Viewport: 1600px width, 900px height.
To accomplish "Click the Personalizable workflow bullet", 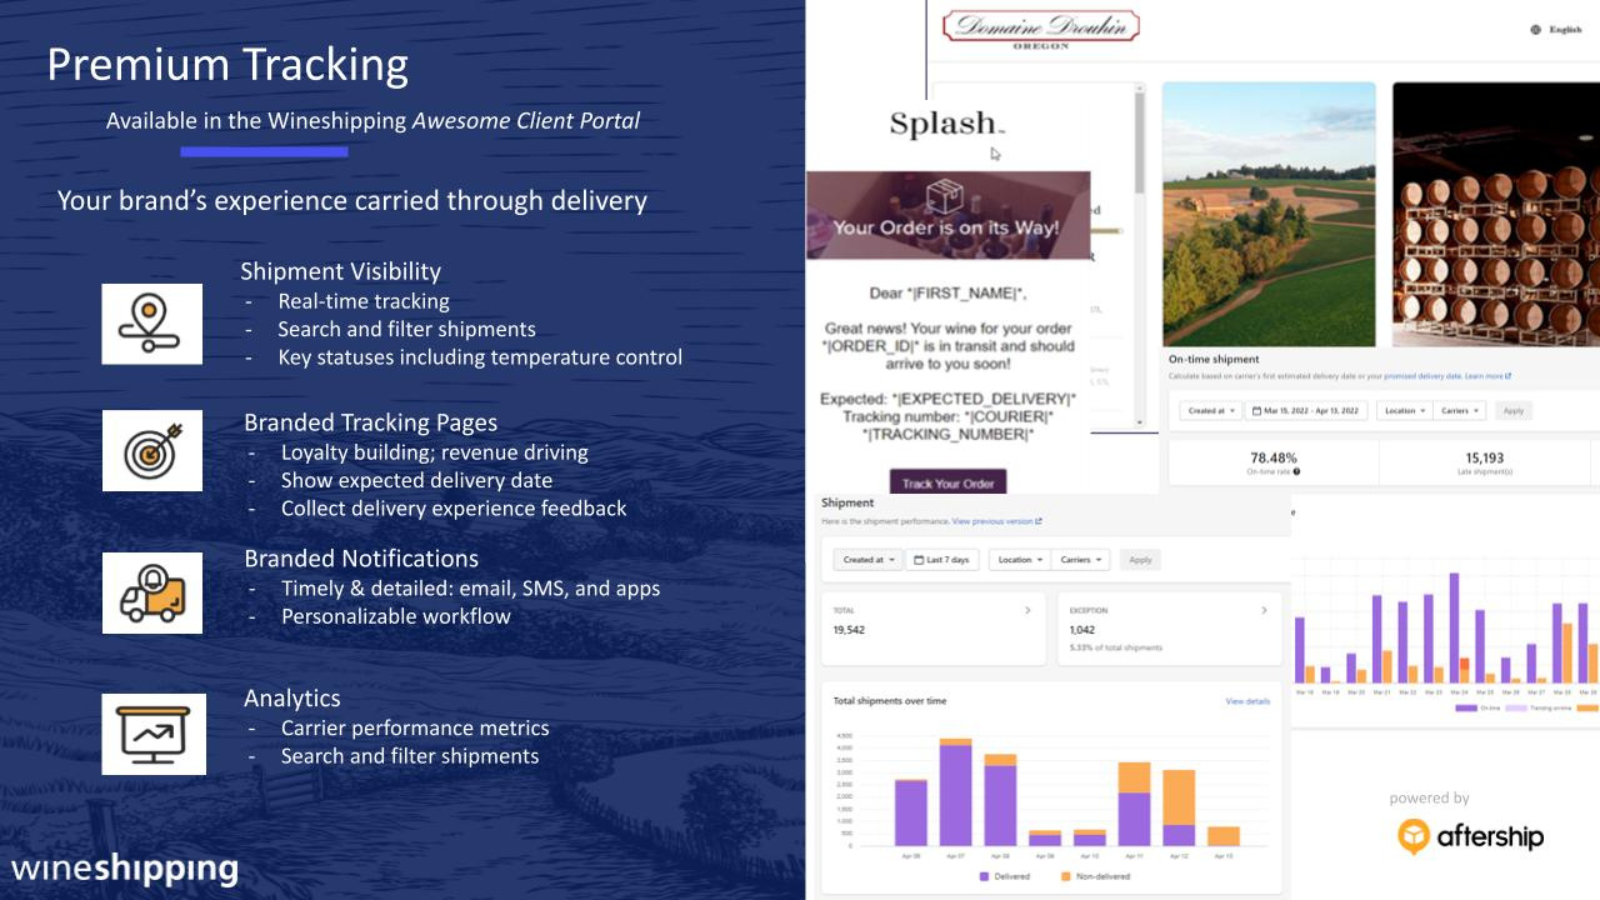I will tap(396, 616).
